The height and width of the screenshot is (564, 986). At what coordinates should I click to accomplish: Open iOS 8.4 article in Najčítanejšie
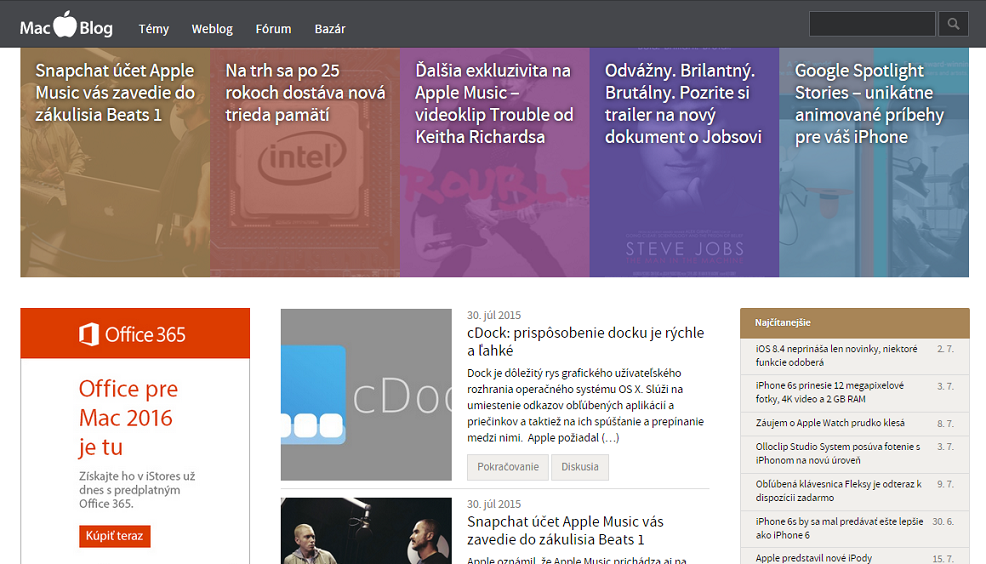[x=836, y=355]
